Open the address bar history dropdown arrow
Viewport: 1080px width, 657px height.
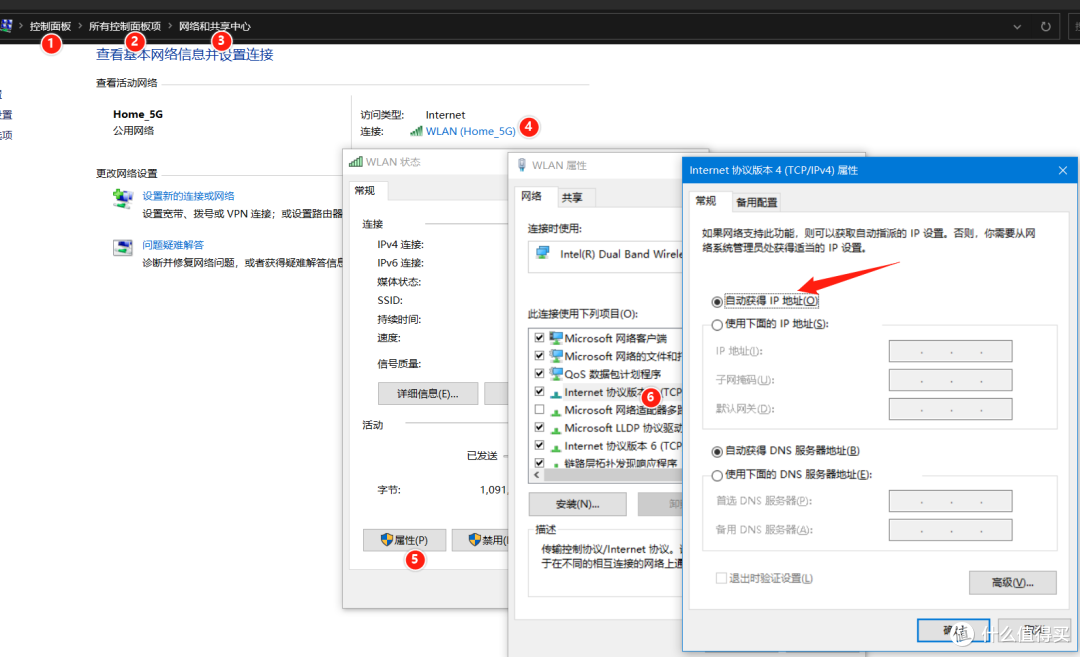(1016, 26)
